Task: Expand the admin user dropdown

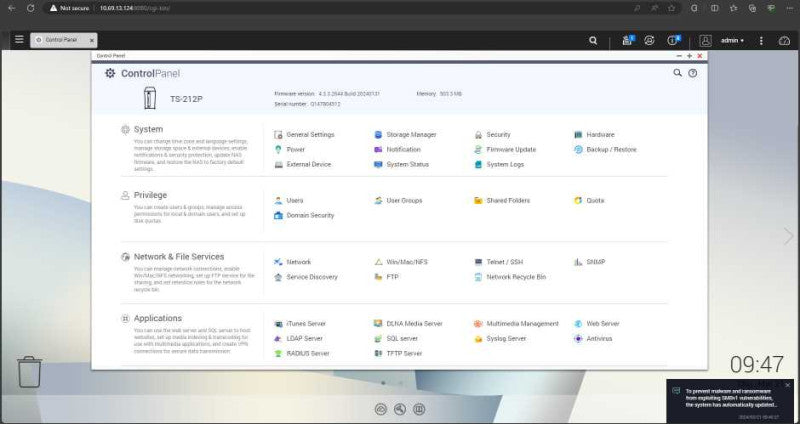Action: 732,40
